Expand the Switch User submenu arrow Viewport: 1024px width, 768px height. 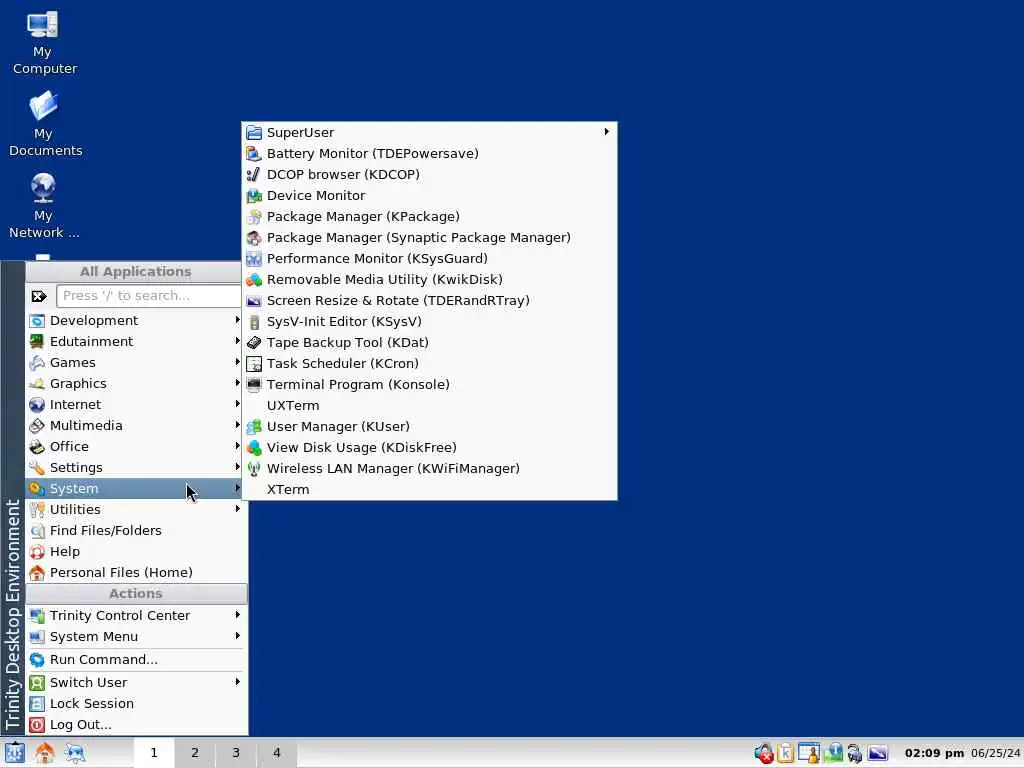pos(237,682)
